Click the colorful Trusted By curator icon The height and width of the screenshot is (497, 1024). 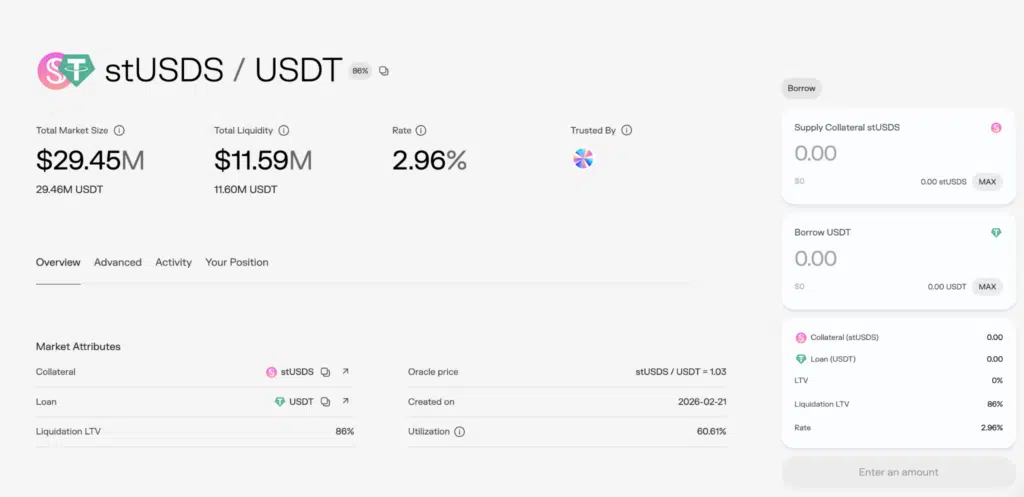(x=583, y=158)
